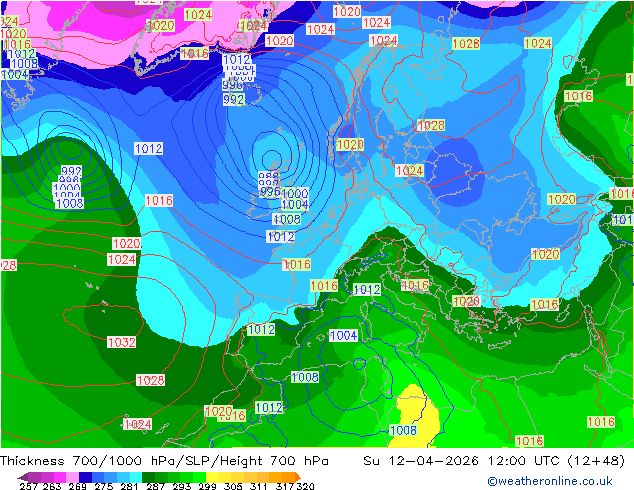Click legend value 275
Image resolution: width=634 pixels, height=490 pixels.
pos(104,486)
